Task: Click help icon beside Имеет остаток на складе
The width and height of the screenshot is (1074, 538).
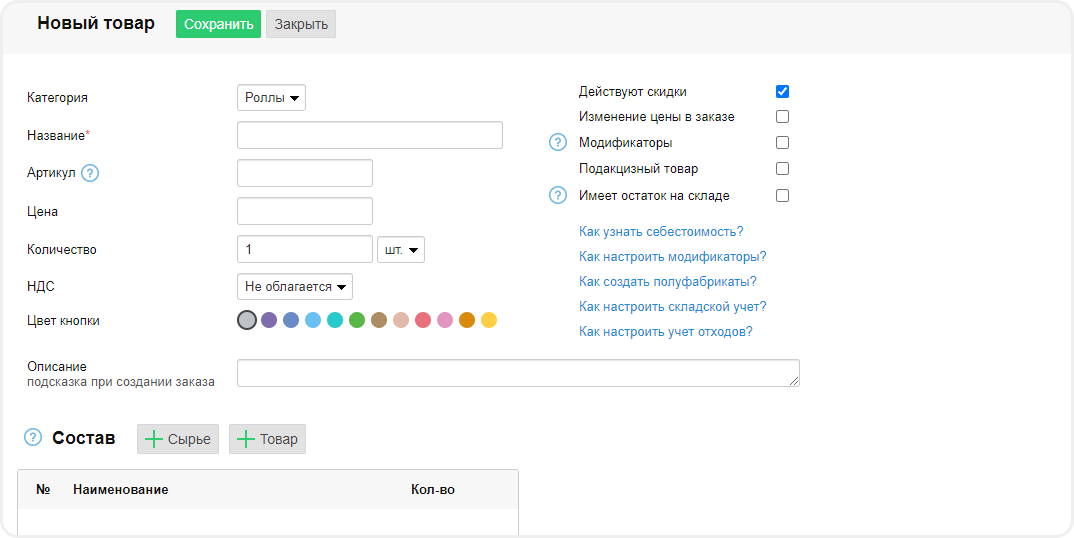Action: pyautogui.click(x=558, y=195)
